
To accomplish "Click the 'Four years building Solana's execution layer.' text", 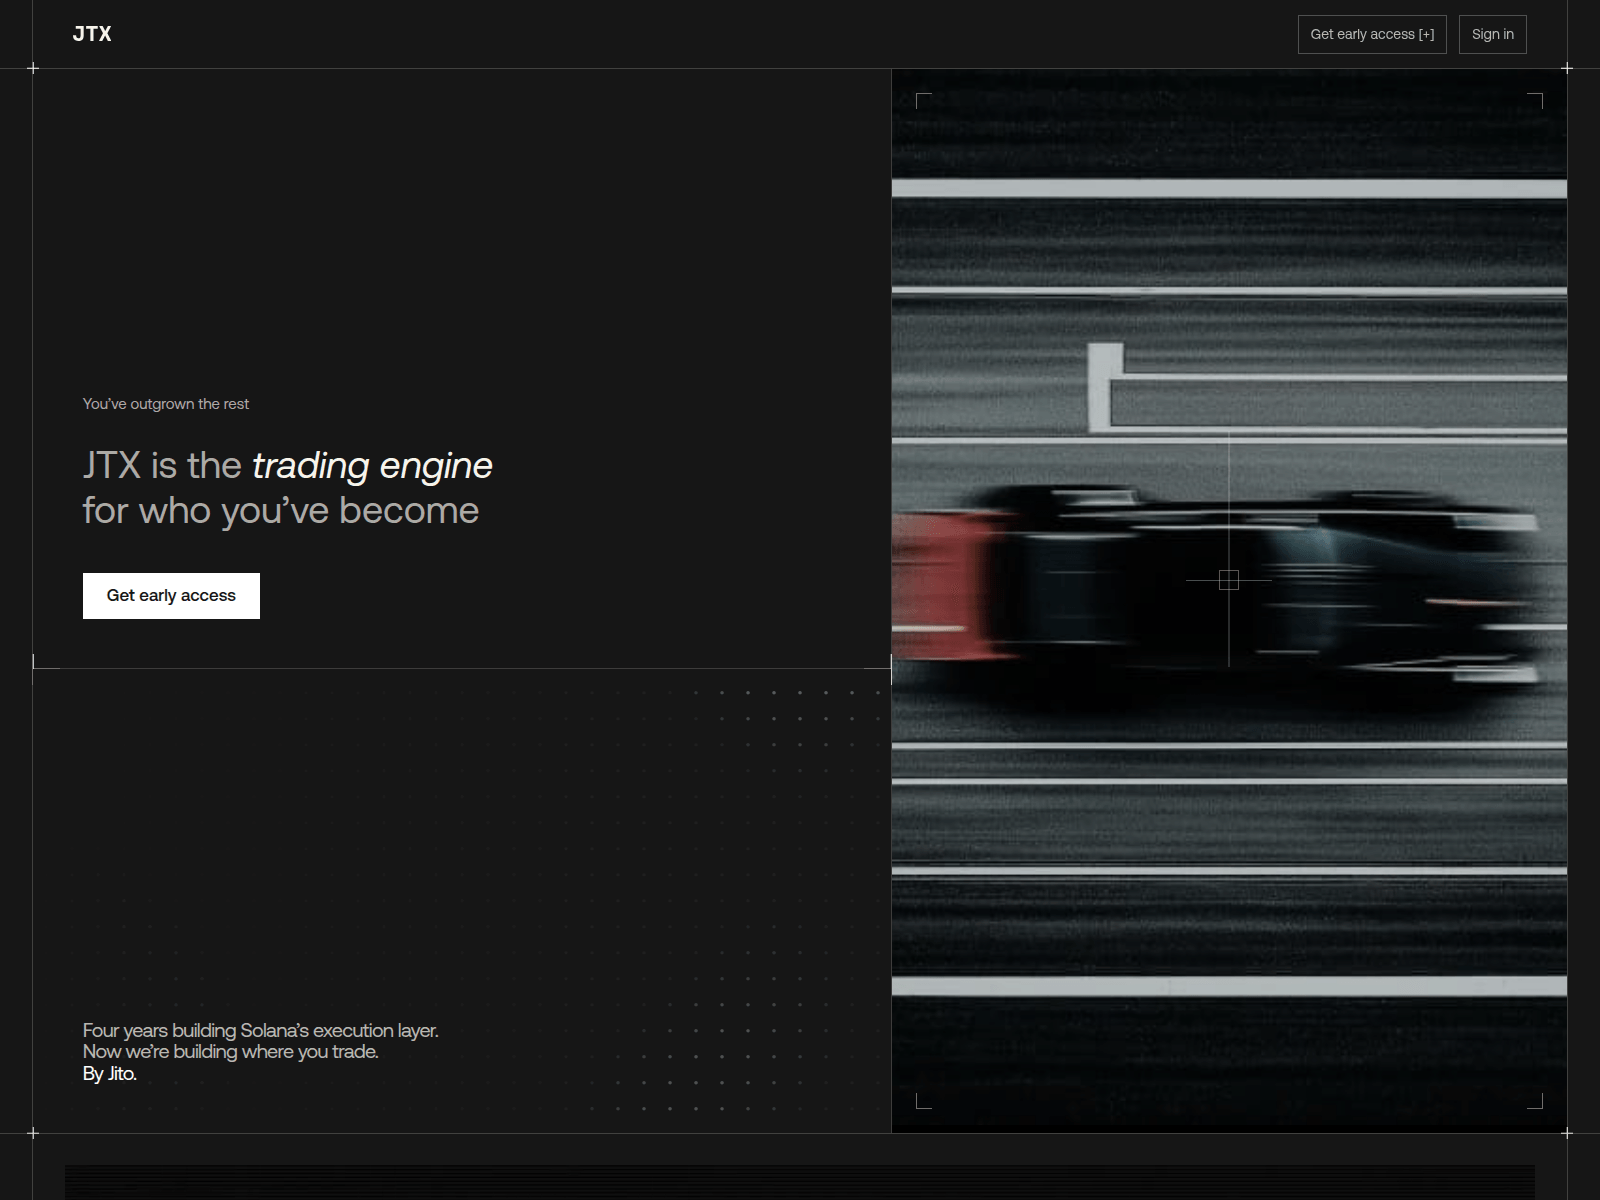I will [x=260, y=1030].
